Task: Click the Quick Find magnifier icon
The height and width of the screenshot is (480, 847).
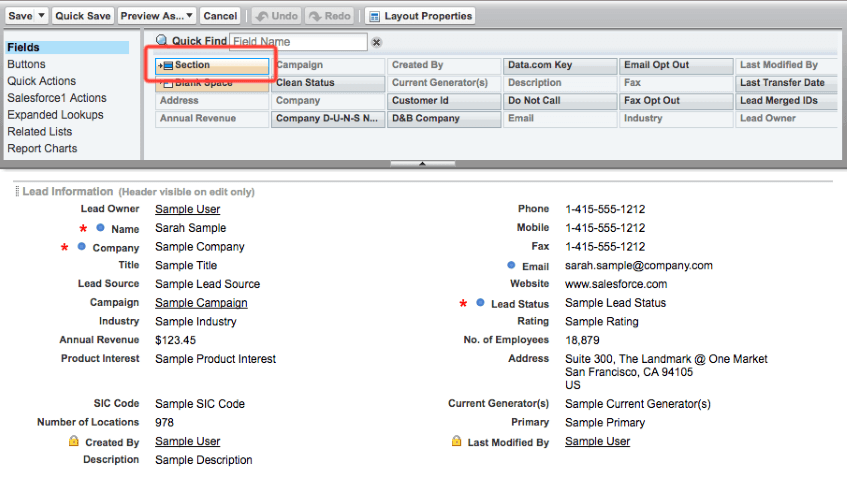Action: coord(162,41)
